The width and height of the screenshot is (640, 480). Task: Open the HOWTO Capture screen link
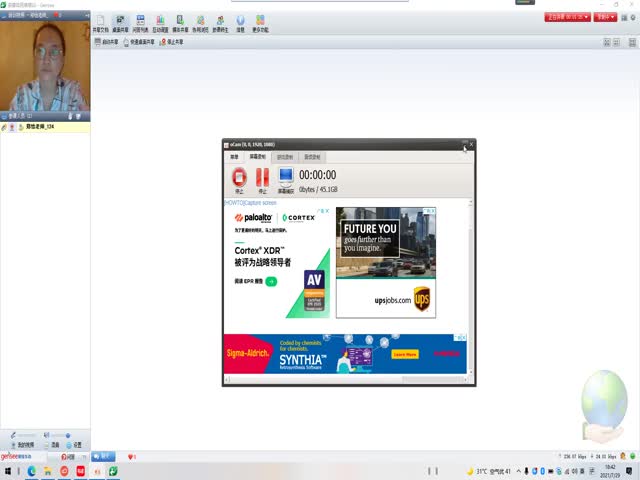(251, 203)
